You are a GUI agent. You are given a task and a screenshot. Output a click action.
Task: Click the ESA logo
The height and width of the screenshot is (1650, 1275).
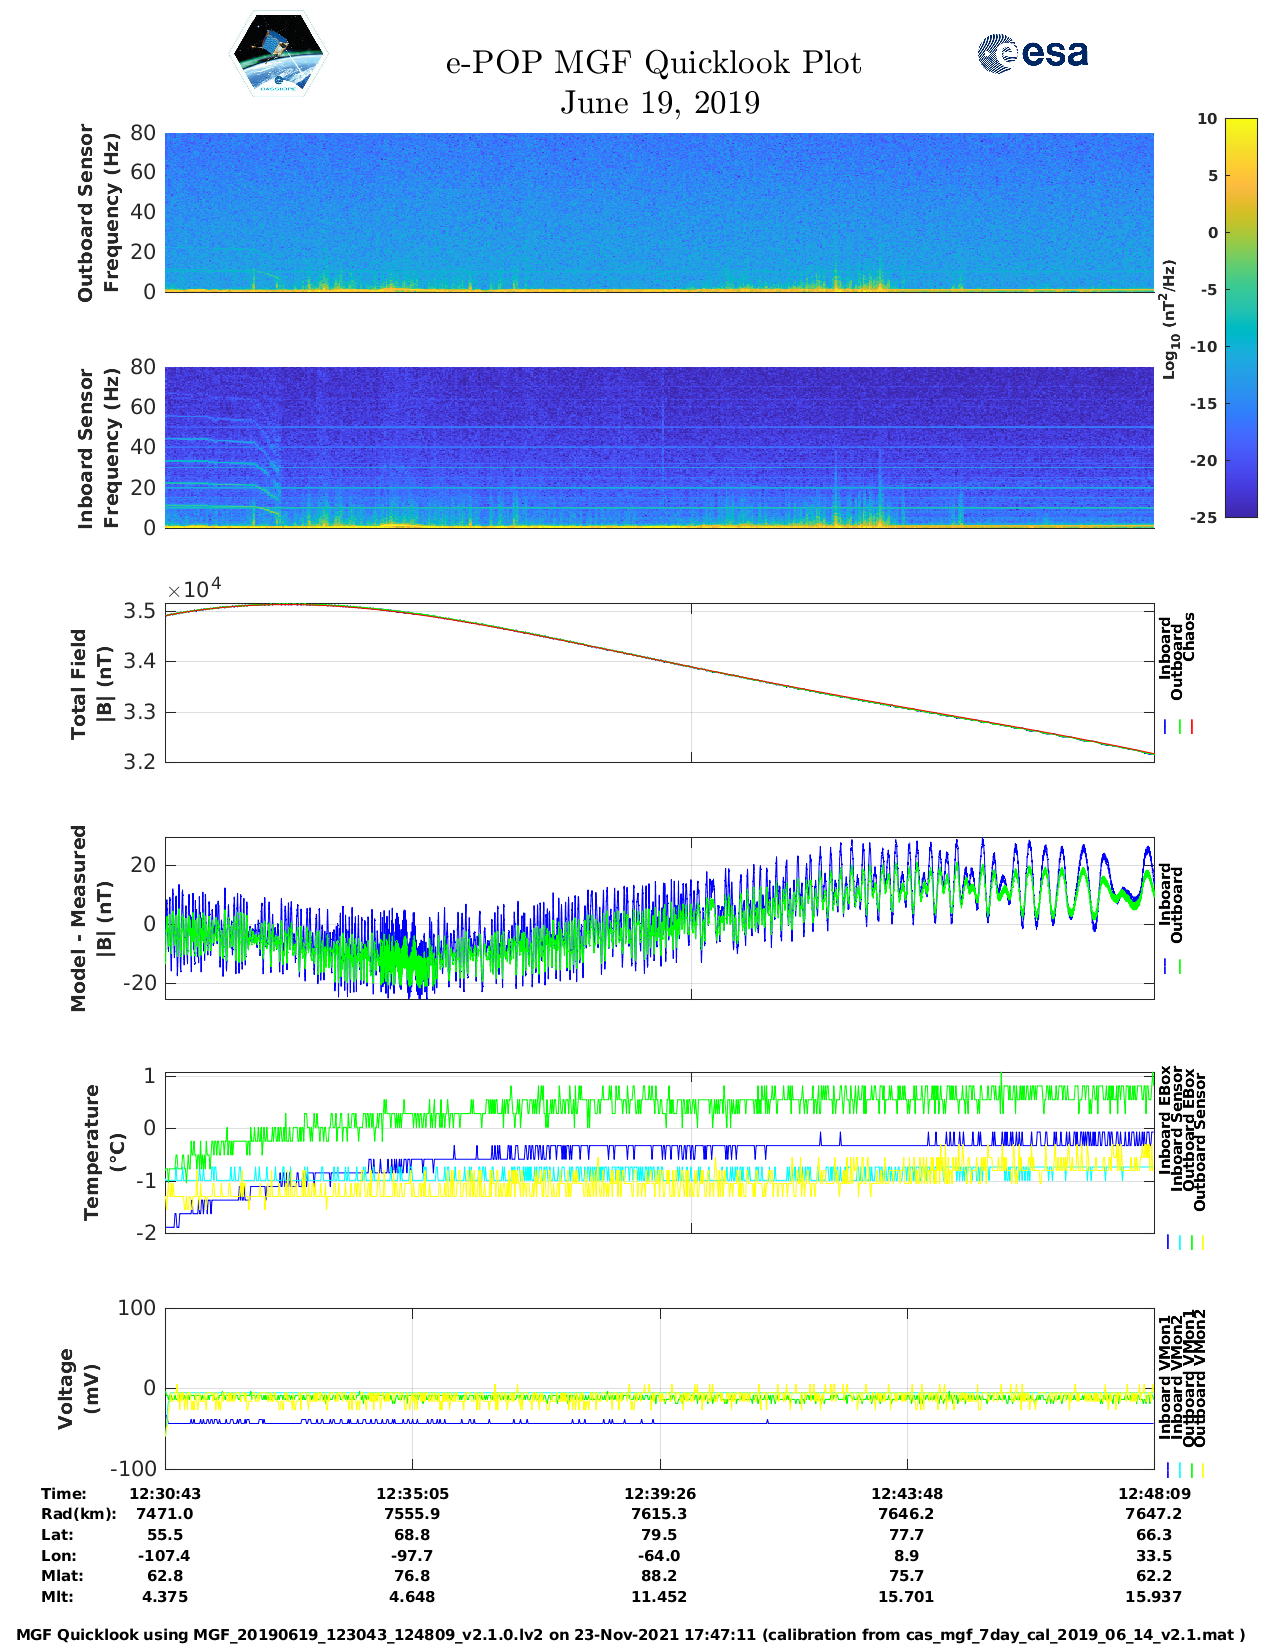[1033, 53]
